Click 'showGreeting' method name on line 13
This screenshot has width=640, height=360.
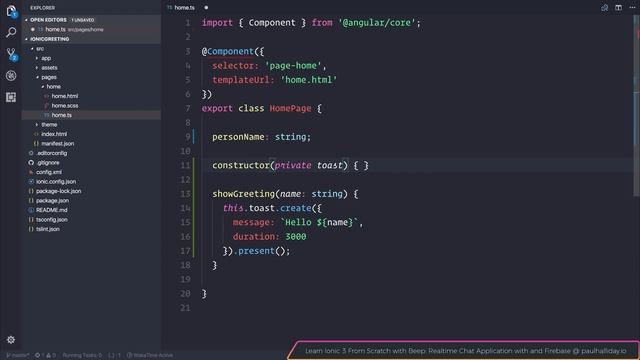pos(243,194)
